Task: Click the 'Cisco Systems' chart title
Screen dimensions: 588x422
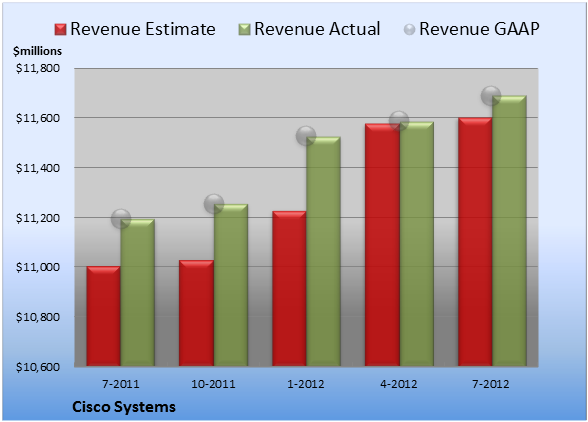Action: click(x=124, y=407)
